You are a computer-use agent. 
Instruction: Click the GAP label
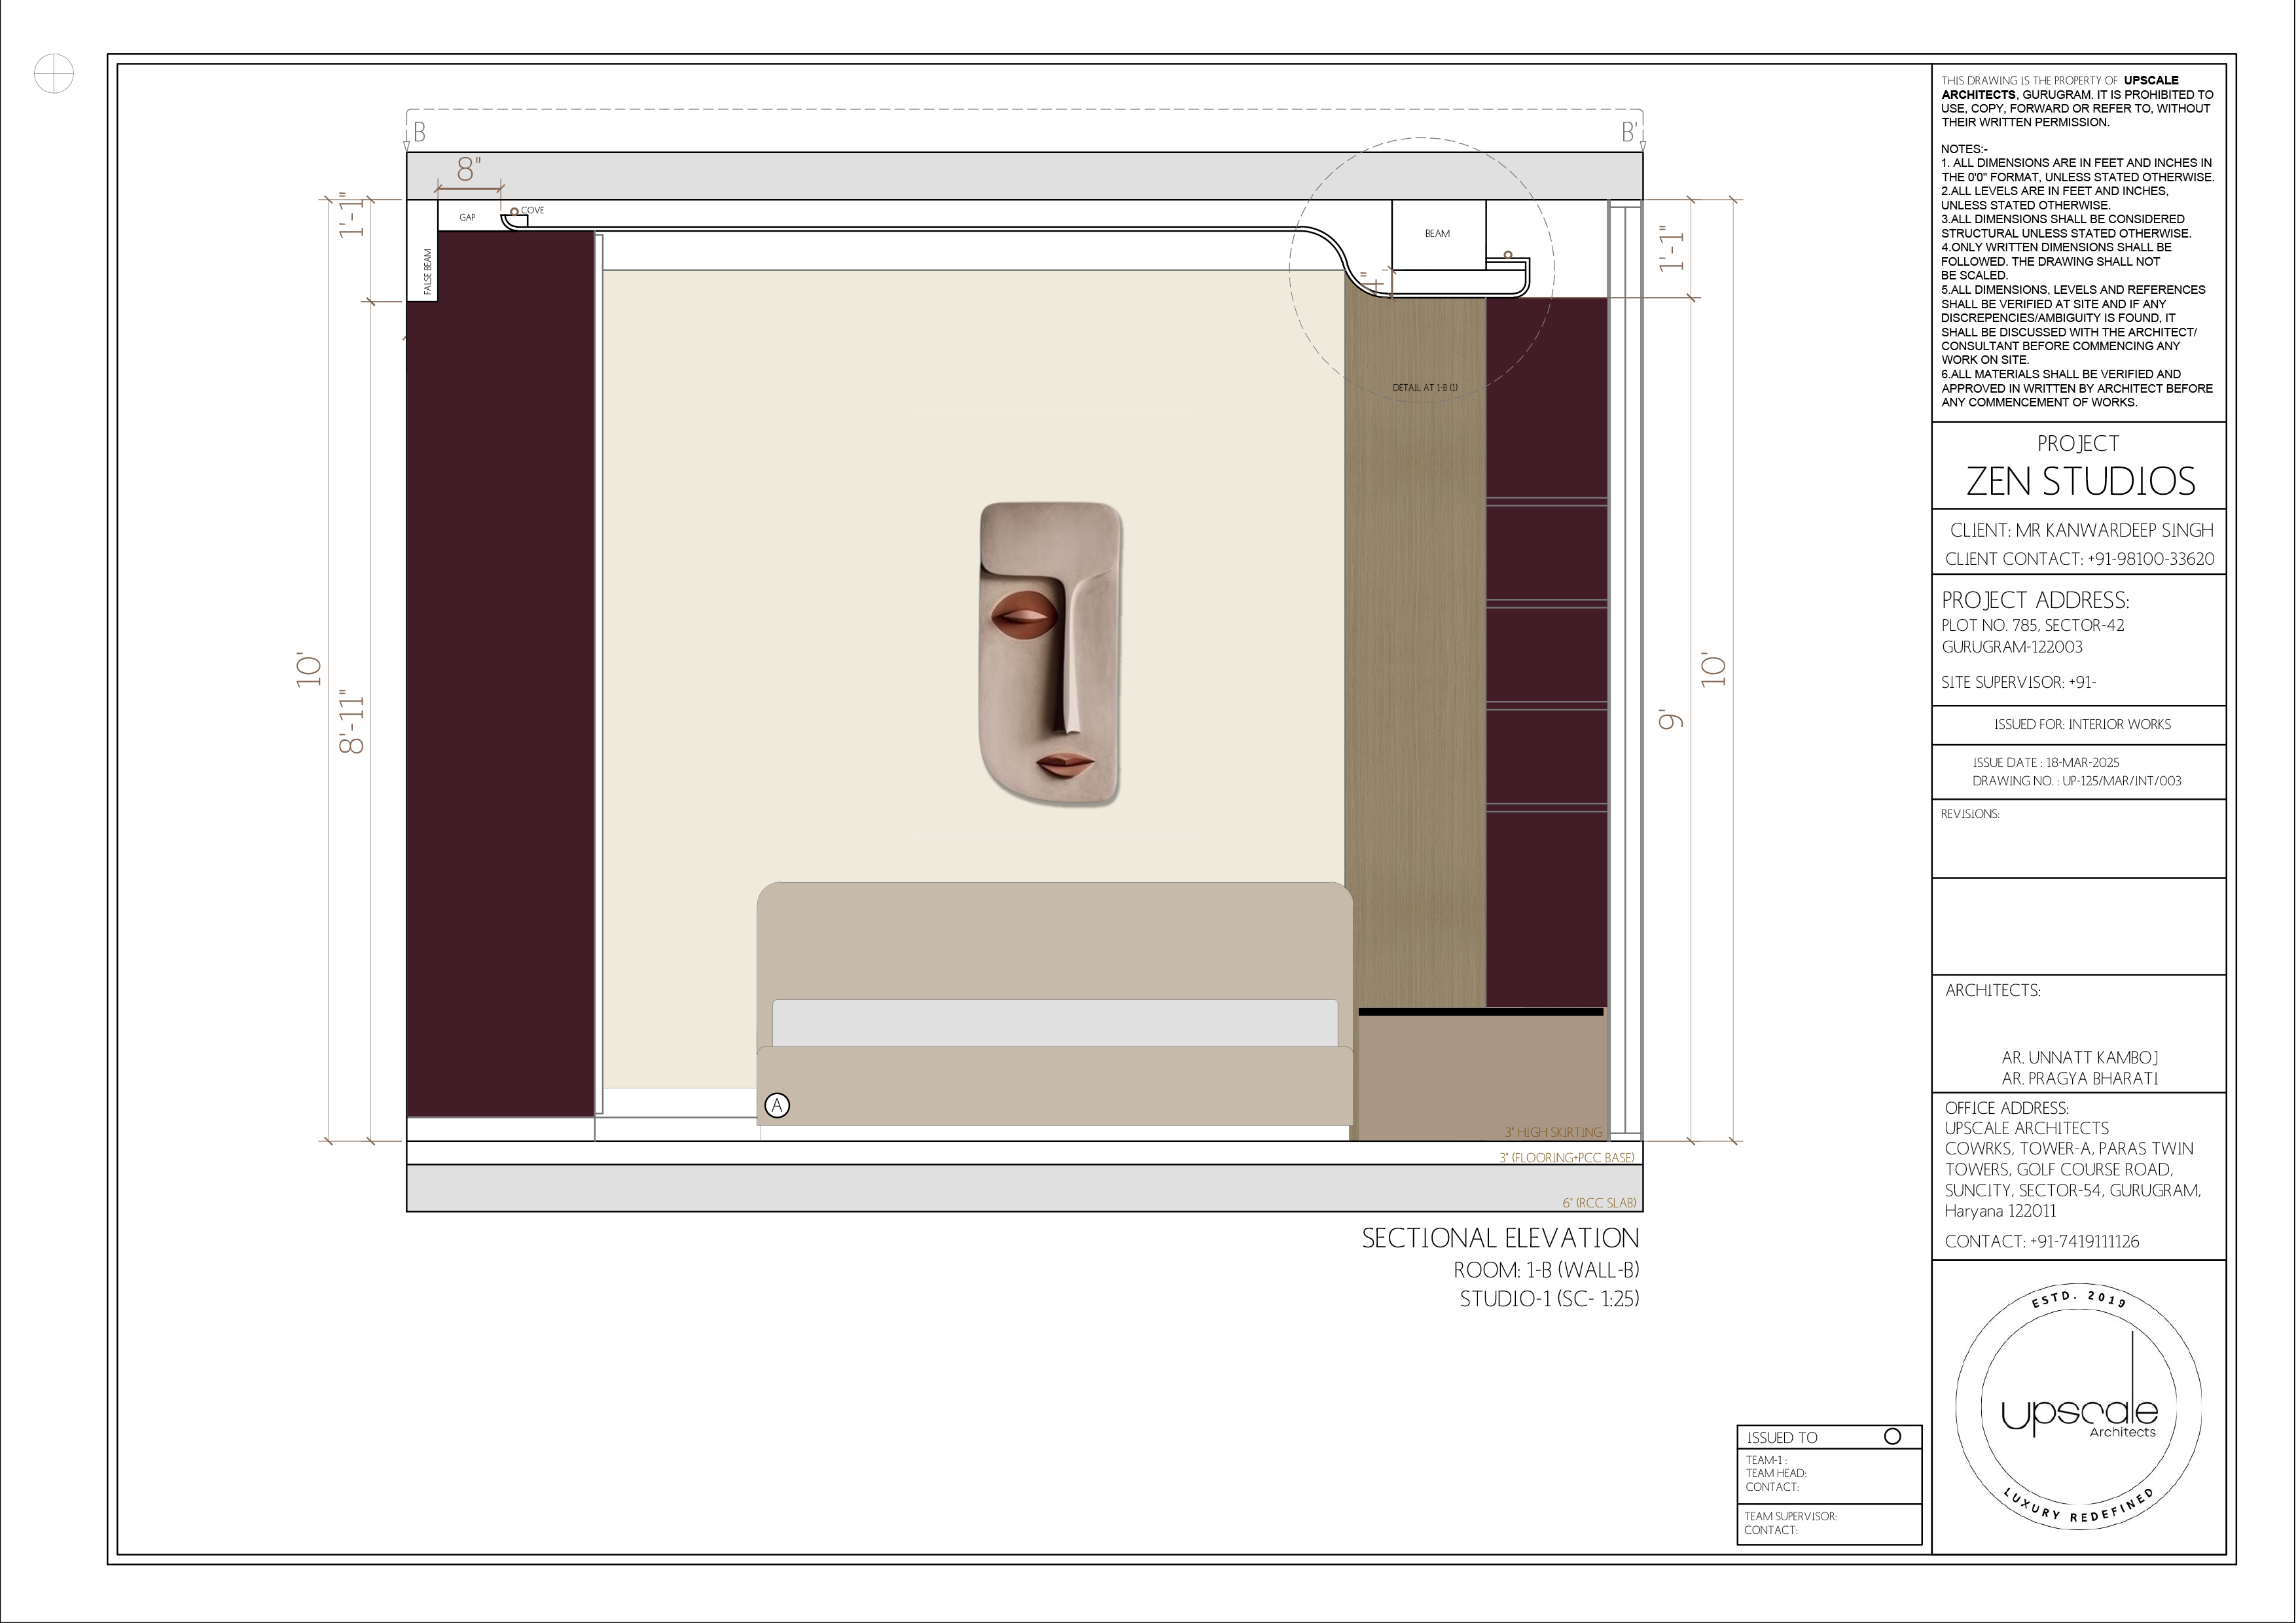click(x=467, y=217)
